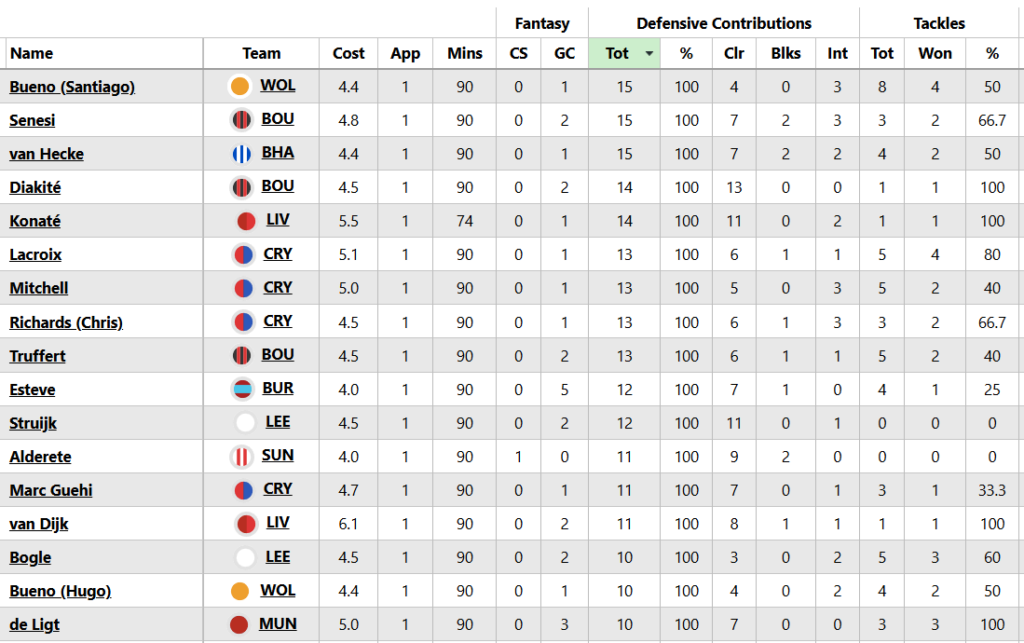This screenshot has width=1024, height=643.
Task: Open van Dijk's player page
Action: (37, 523)
